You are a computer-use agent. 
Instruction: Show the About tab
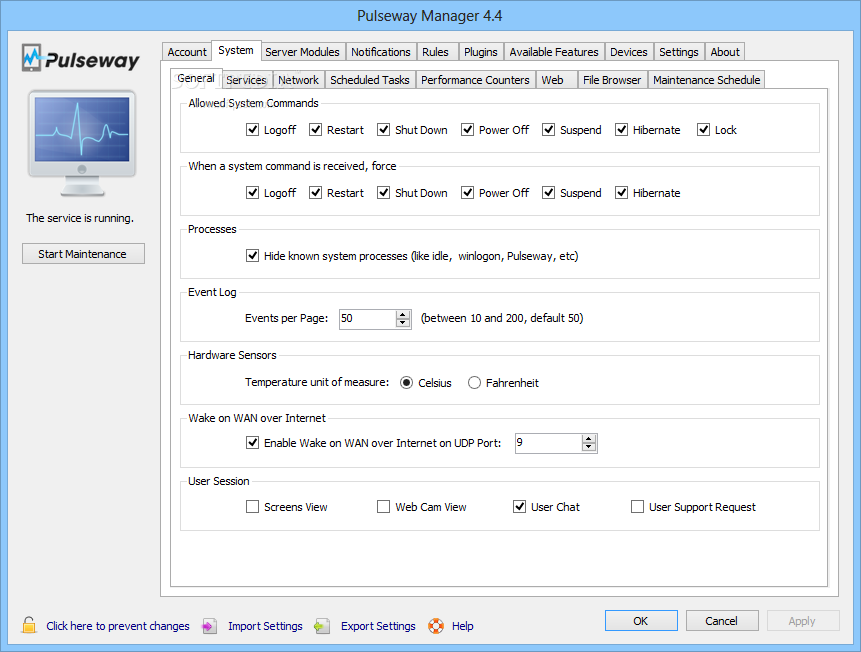725,52
